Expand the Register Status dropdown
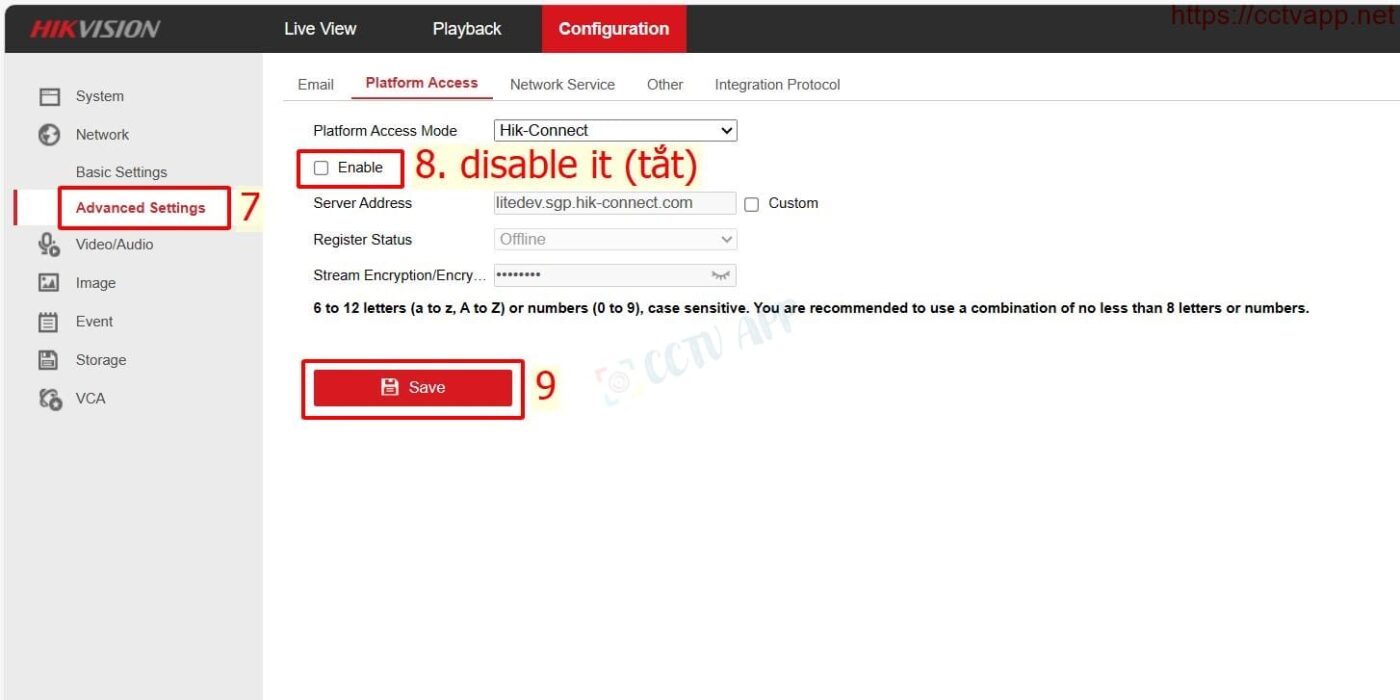The width and height of the screenshot is (1400, 700). coord(615,239)
